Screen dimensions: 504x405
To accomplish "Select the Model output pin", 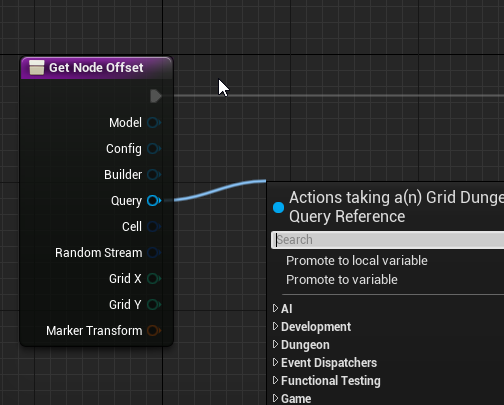I will point(154,122).
